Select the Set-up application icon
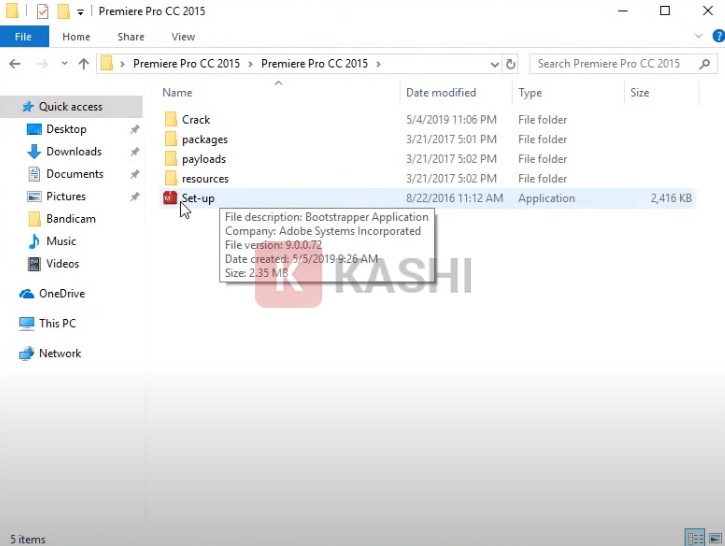The width and height of the screenshot is (725, 546). pos(170,198)
